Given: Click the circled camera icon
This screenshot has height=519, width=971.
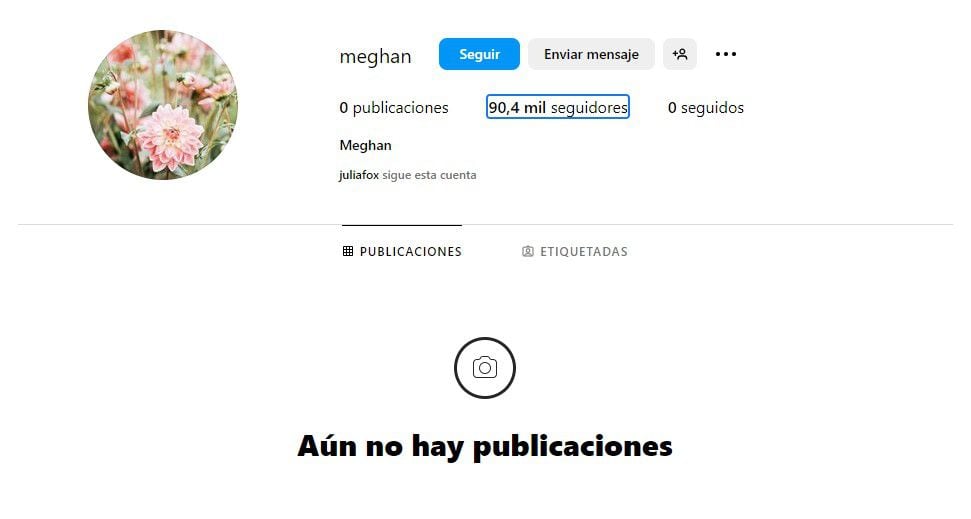Looking at the screenshot, I should click(485, 368).
